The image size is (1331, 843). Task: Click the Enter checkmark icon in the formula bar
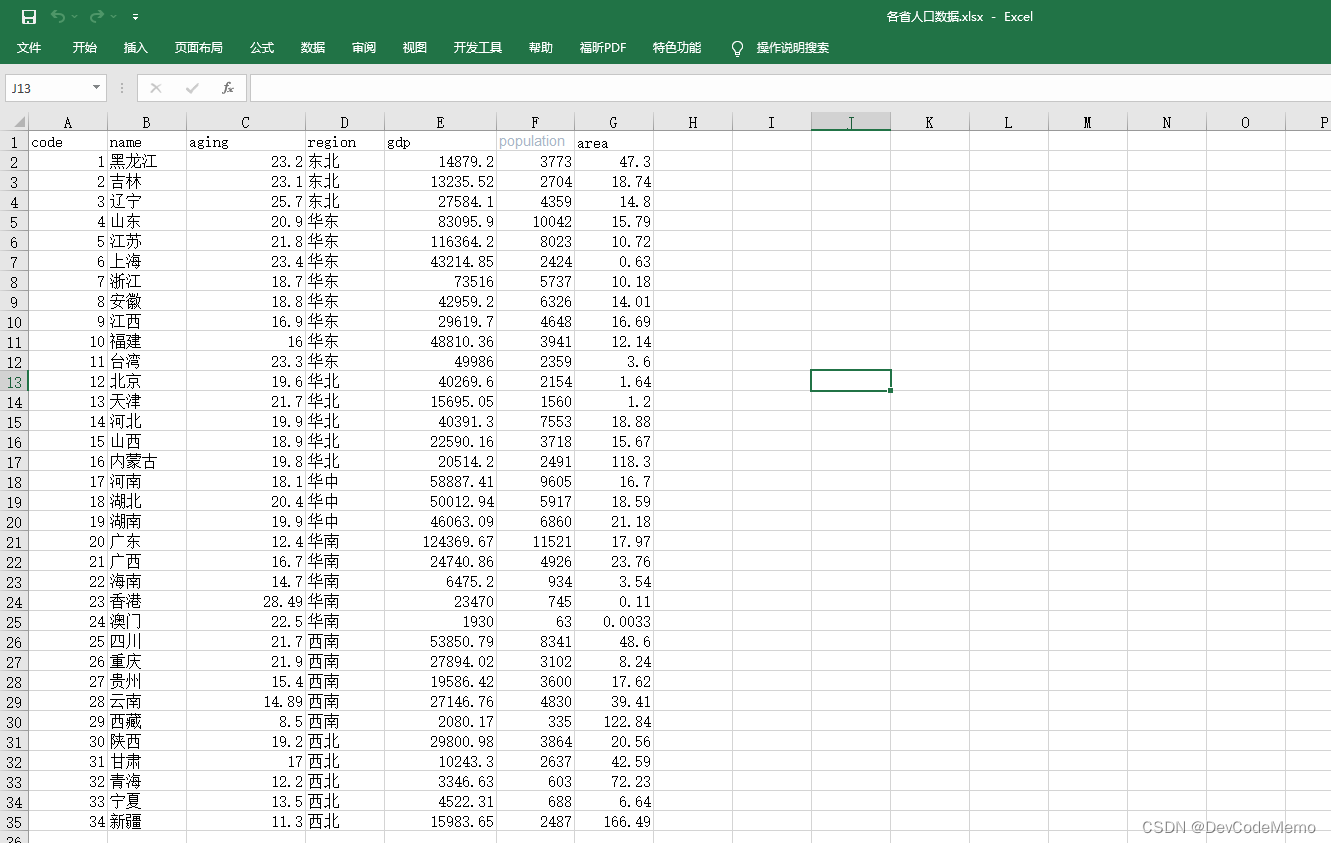point(190,88)
